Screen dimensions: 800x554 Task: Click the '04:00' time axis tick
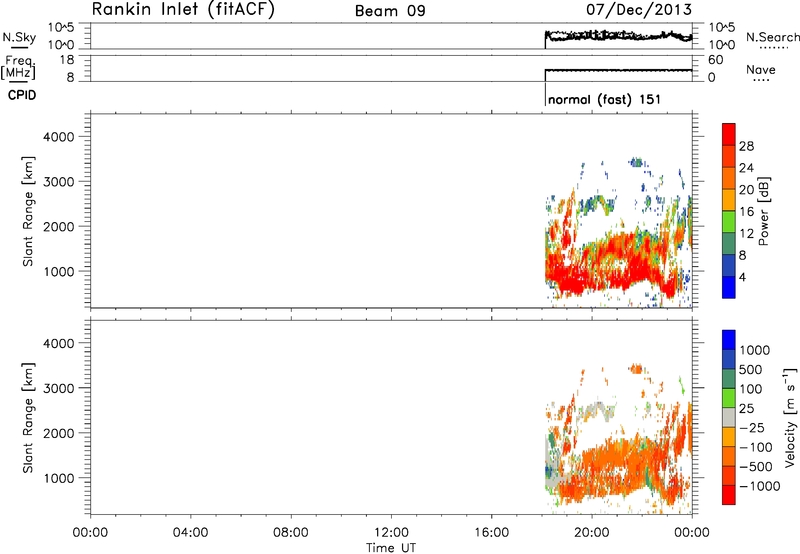(x=190, y=533)
